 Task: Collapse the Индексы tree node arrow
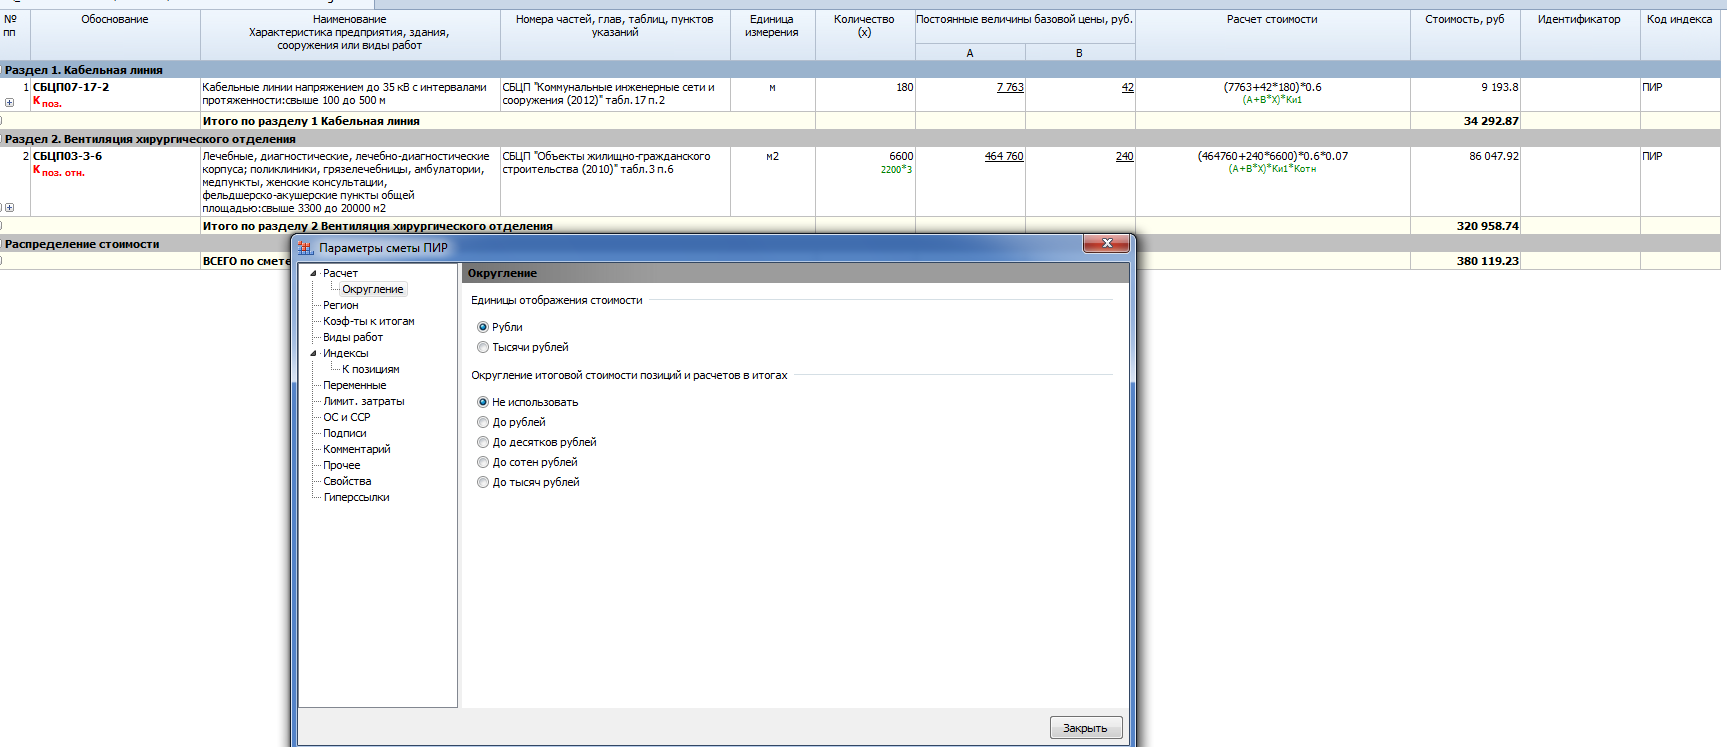pos(313,353)
